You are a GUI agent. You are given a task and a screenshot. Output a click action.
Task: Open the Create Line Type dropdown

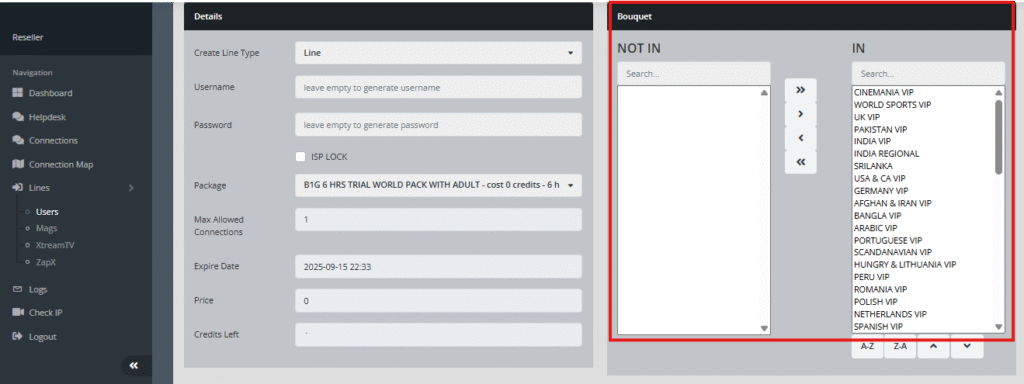[x=438, y=53]
